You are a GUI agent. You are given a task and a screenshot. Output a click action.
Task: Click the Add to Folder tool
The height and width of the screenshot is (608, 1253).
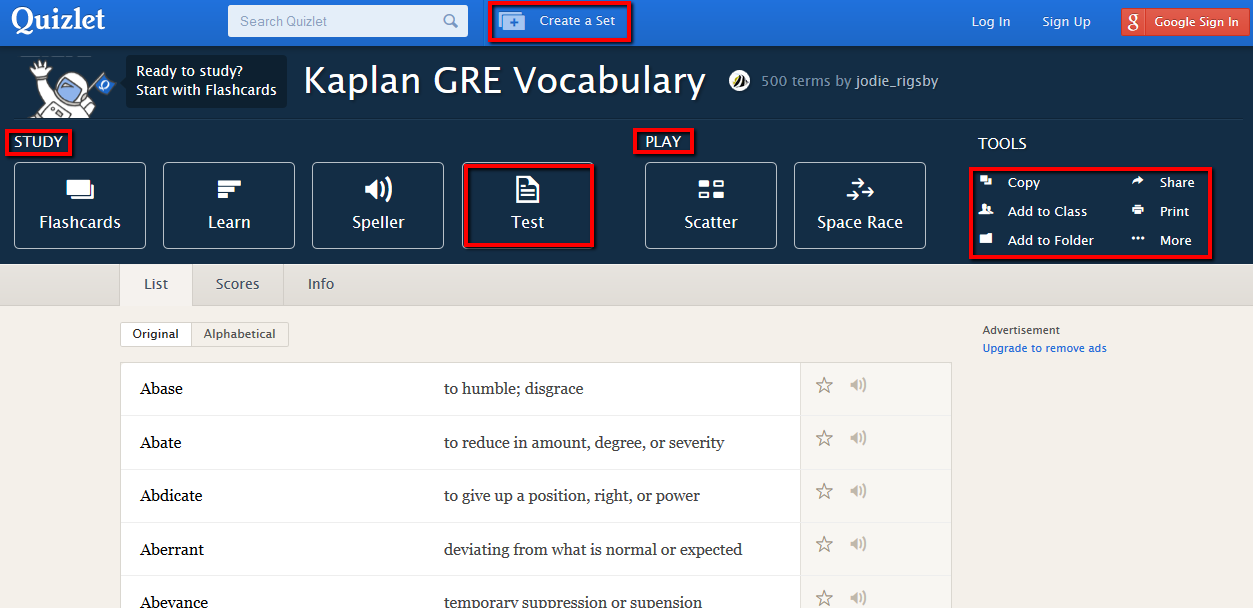pyautogui.click(x=1037, y=240)
